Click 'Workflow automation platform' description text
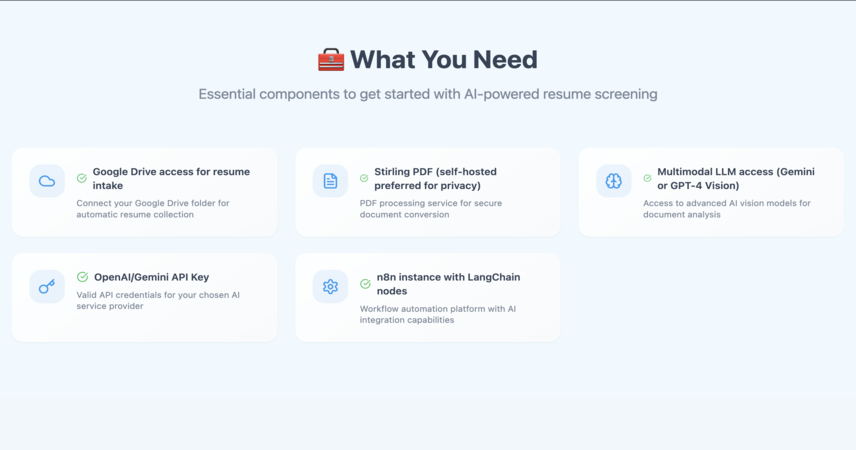 click(438, 314)
